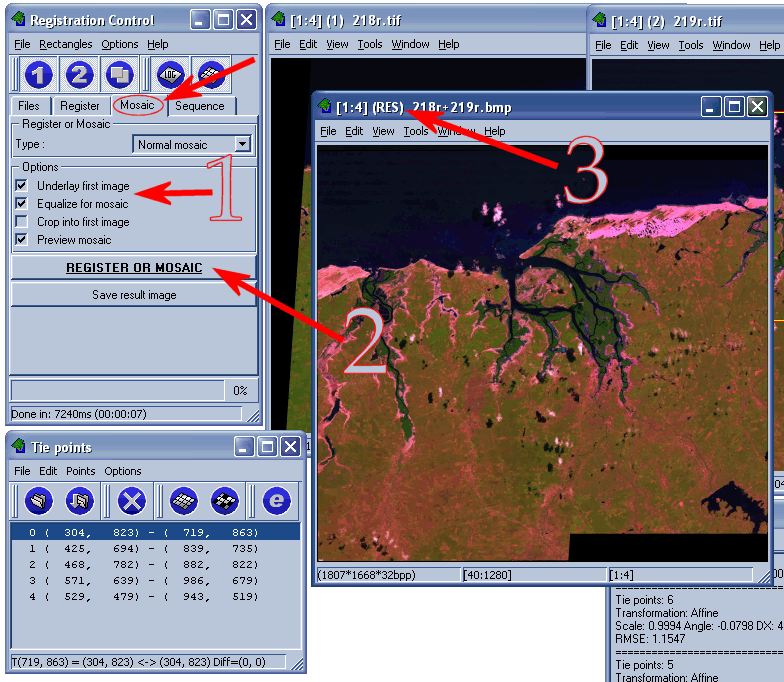Expand the Type dropdown showing Normal mosaic

pyautogui.click(x=241, y=145)
